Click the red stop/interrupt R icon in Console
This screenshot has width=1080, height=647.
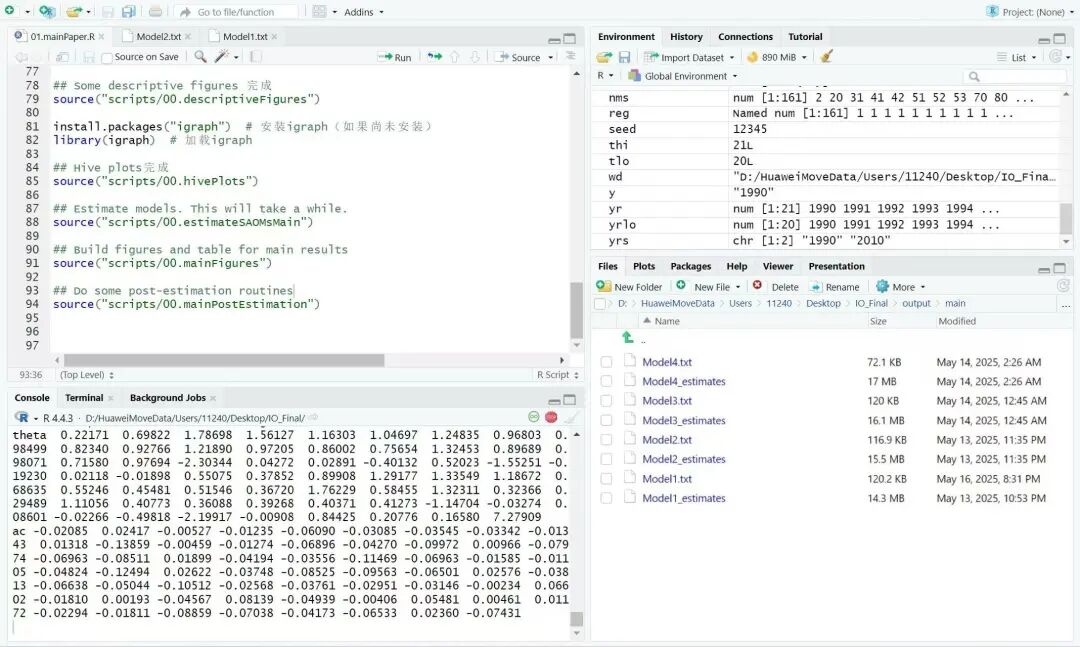[x=551, y=417]
